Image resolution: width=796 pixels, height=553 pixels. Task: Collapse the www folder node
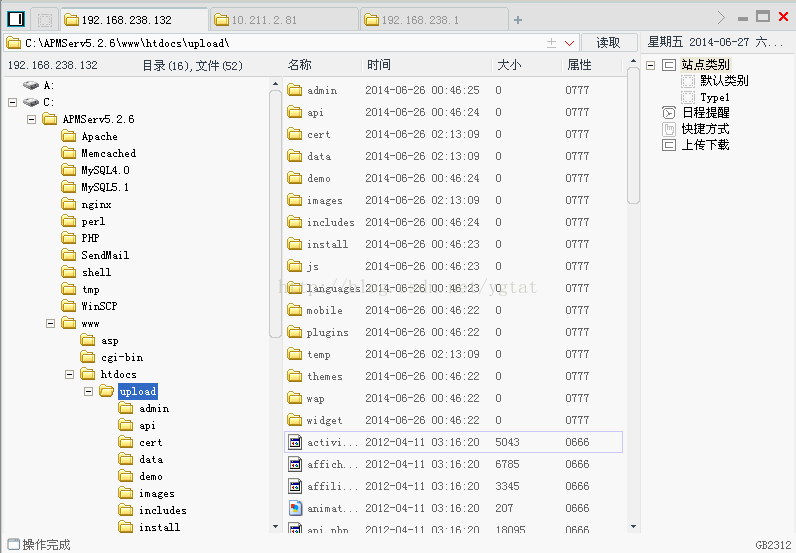pyautogui.click(x=50, y=323)
